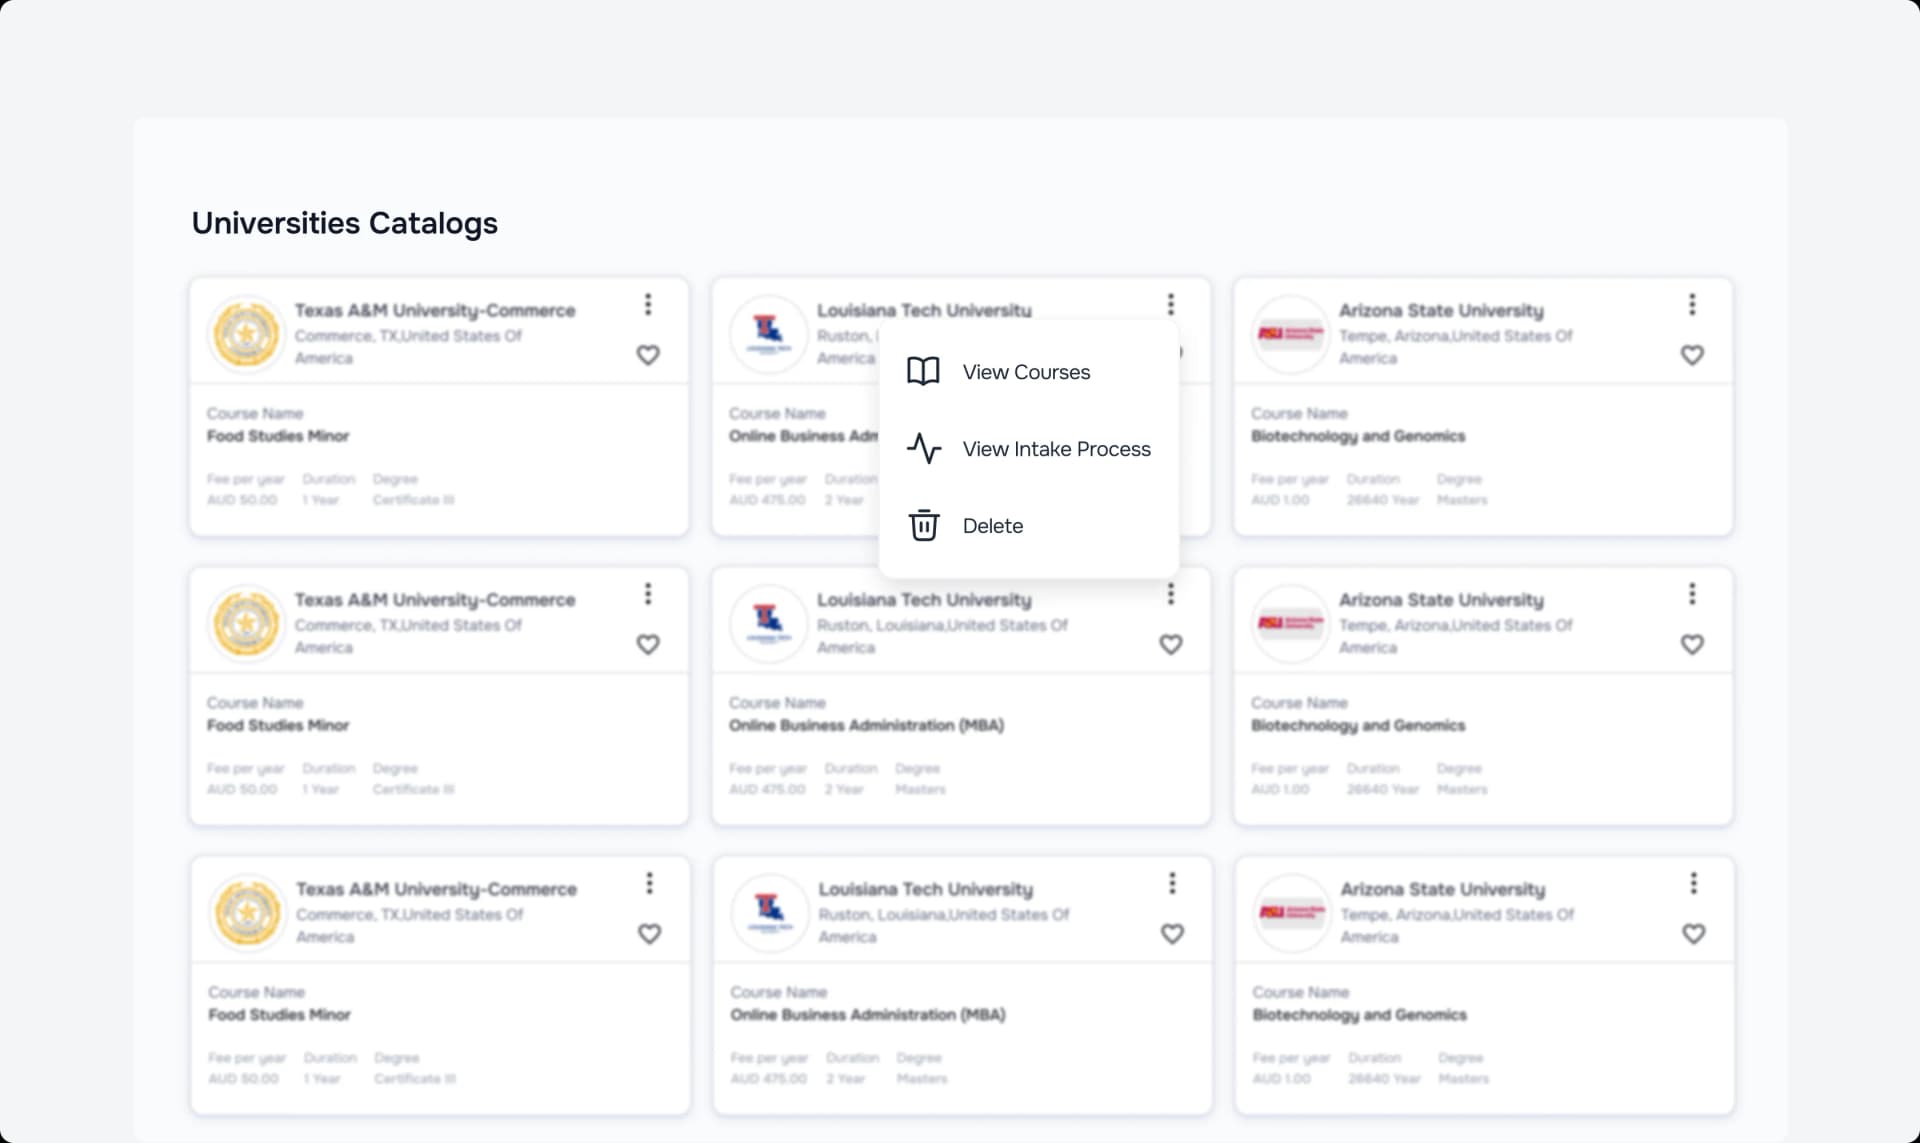Click the Texas A&M University-Commerce logo
The height and width of the screenshot is (1143, 1920).
pyautogui.click(x=246, y=333)
